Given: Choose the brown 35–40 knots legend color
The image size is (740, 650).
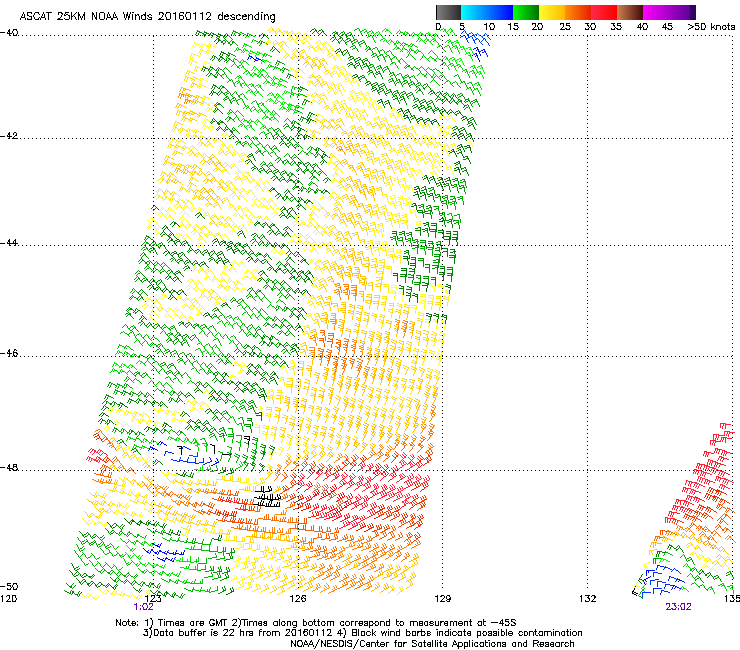Looking at the screenshot, I should (630, 12).
